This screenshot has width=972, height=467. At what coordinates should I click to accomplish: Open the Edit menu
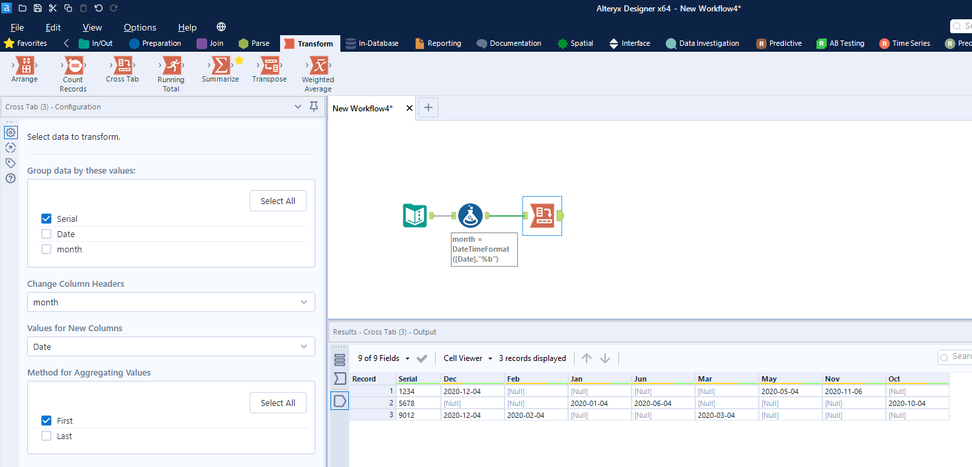pyautogui.click(x=53, y=27)
